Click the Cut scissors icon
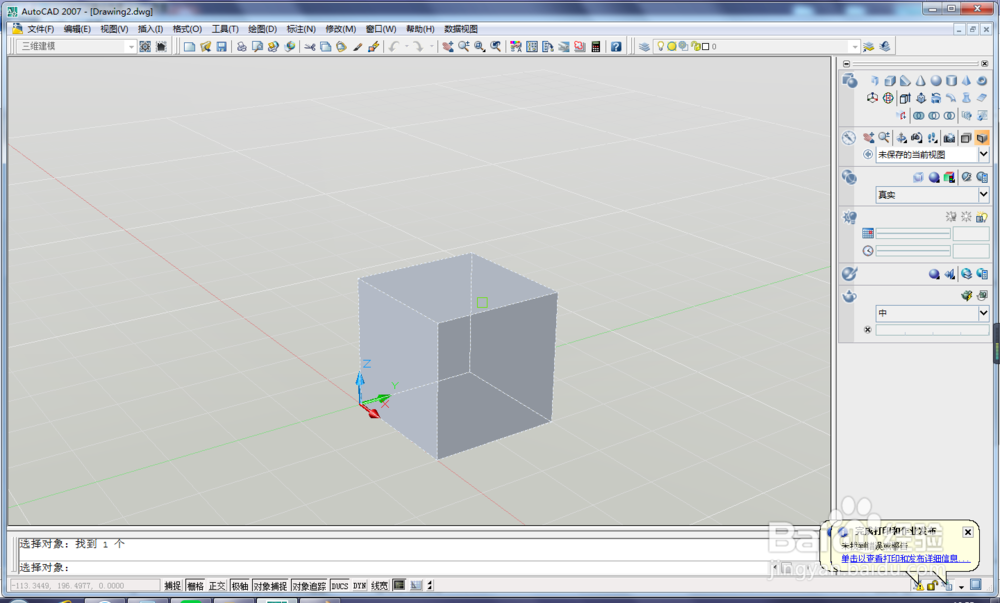 tap(310, 47)
